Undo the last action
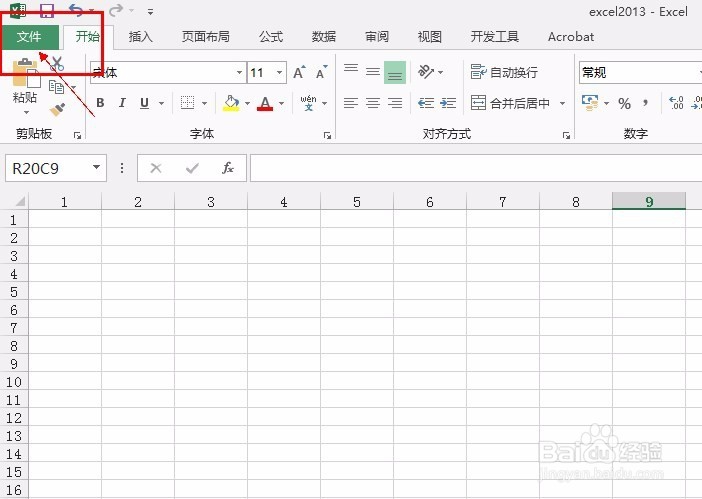This screenshot has height=499, width=702. 76,10
